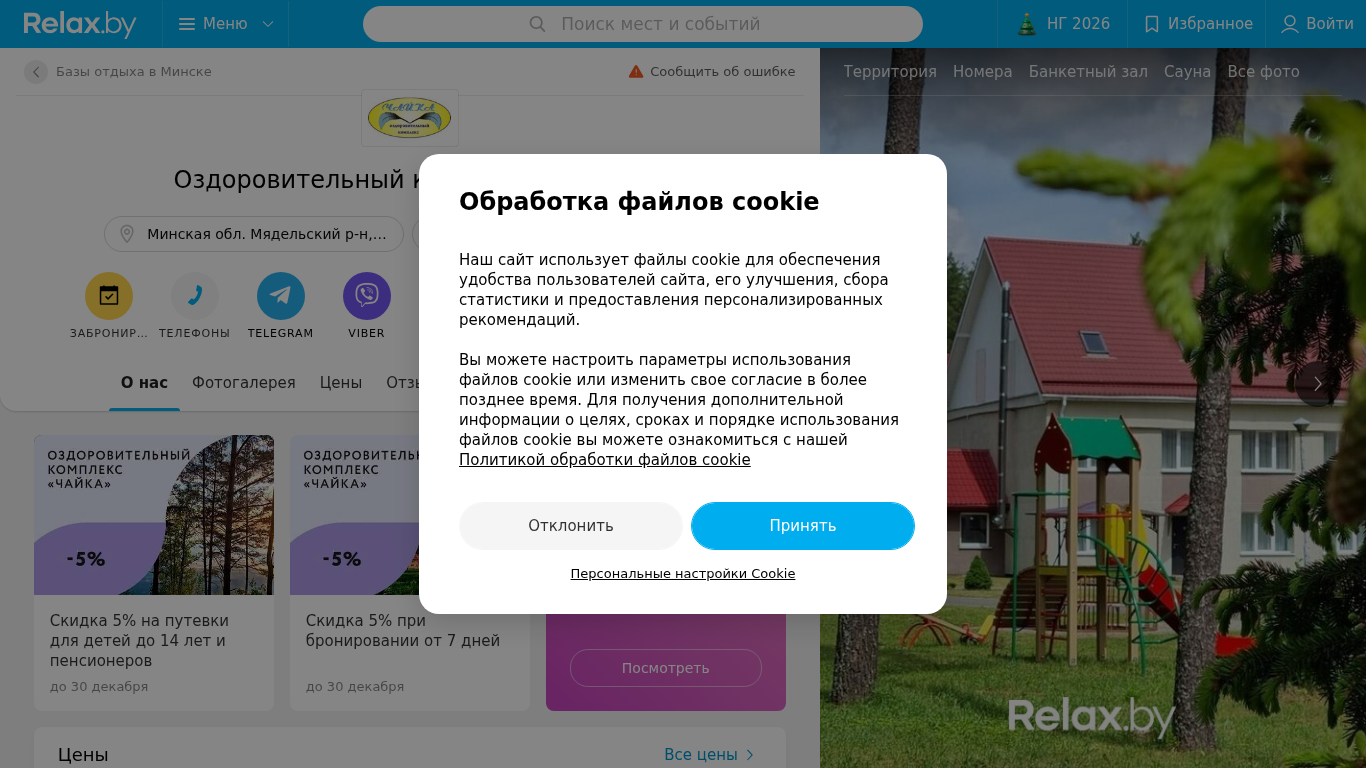Click the НГ 2026 Christmas tree icon
Screen dimensions: 1366x768
tap(1027, 24)
